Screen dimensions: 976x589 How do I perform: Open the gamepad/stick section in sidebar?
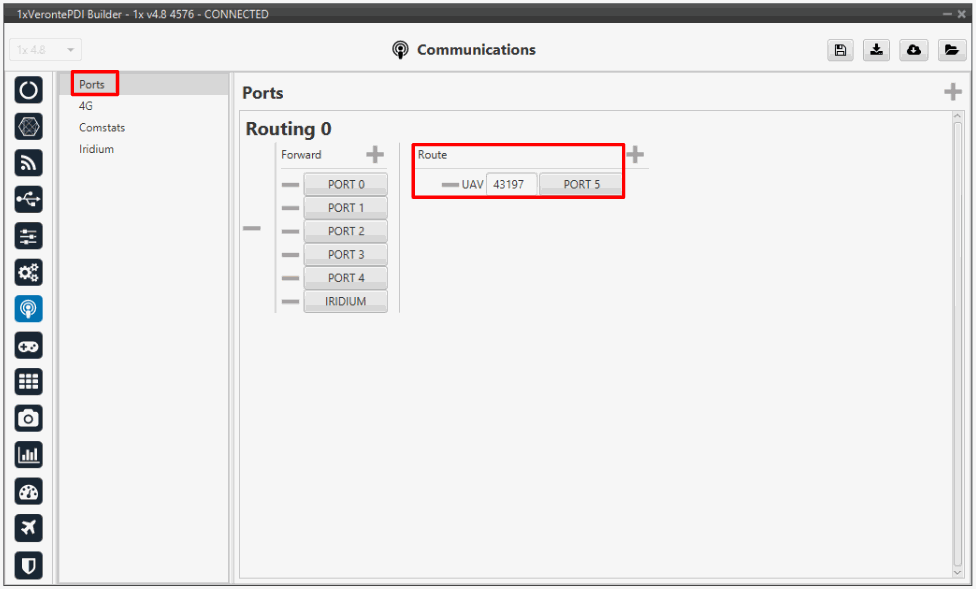29,345
